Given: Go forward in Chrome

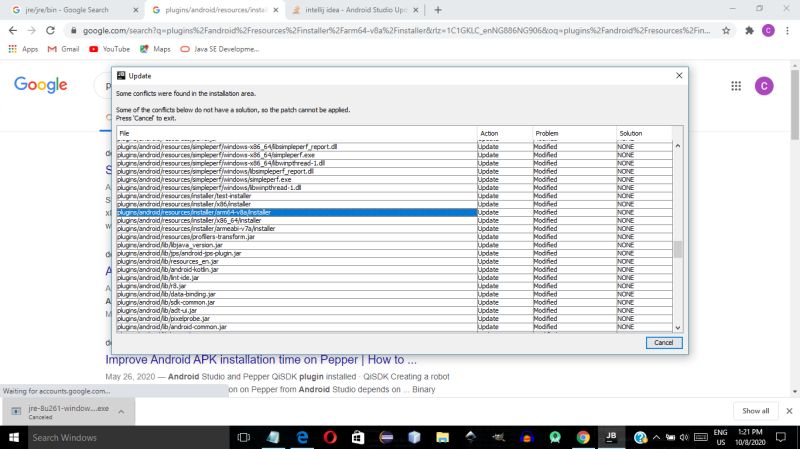Looking at the screenshot, I should [x=31, y=31].
